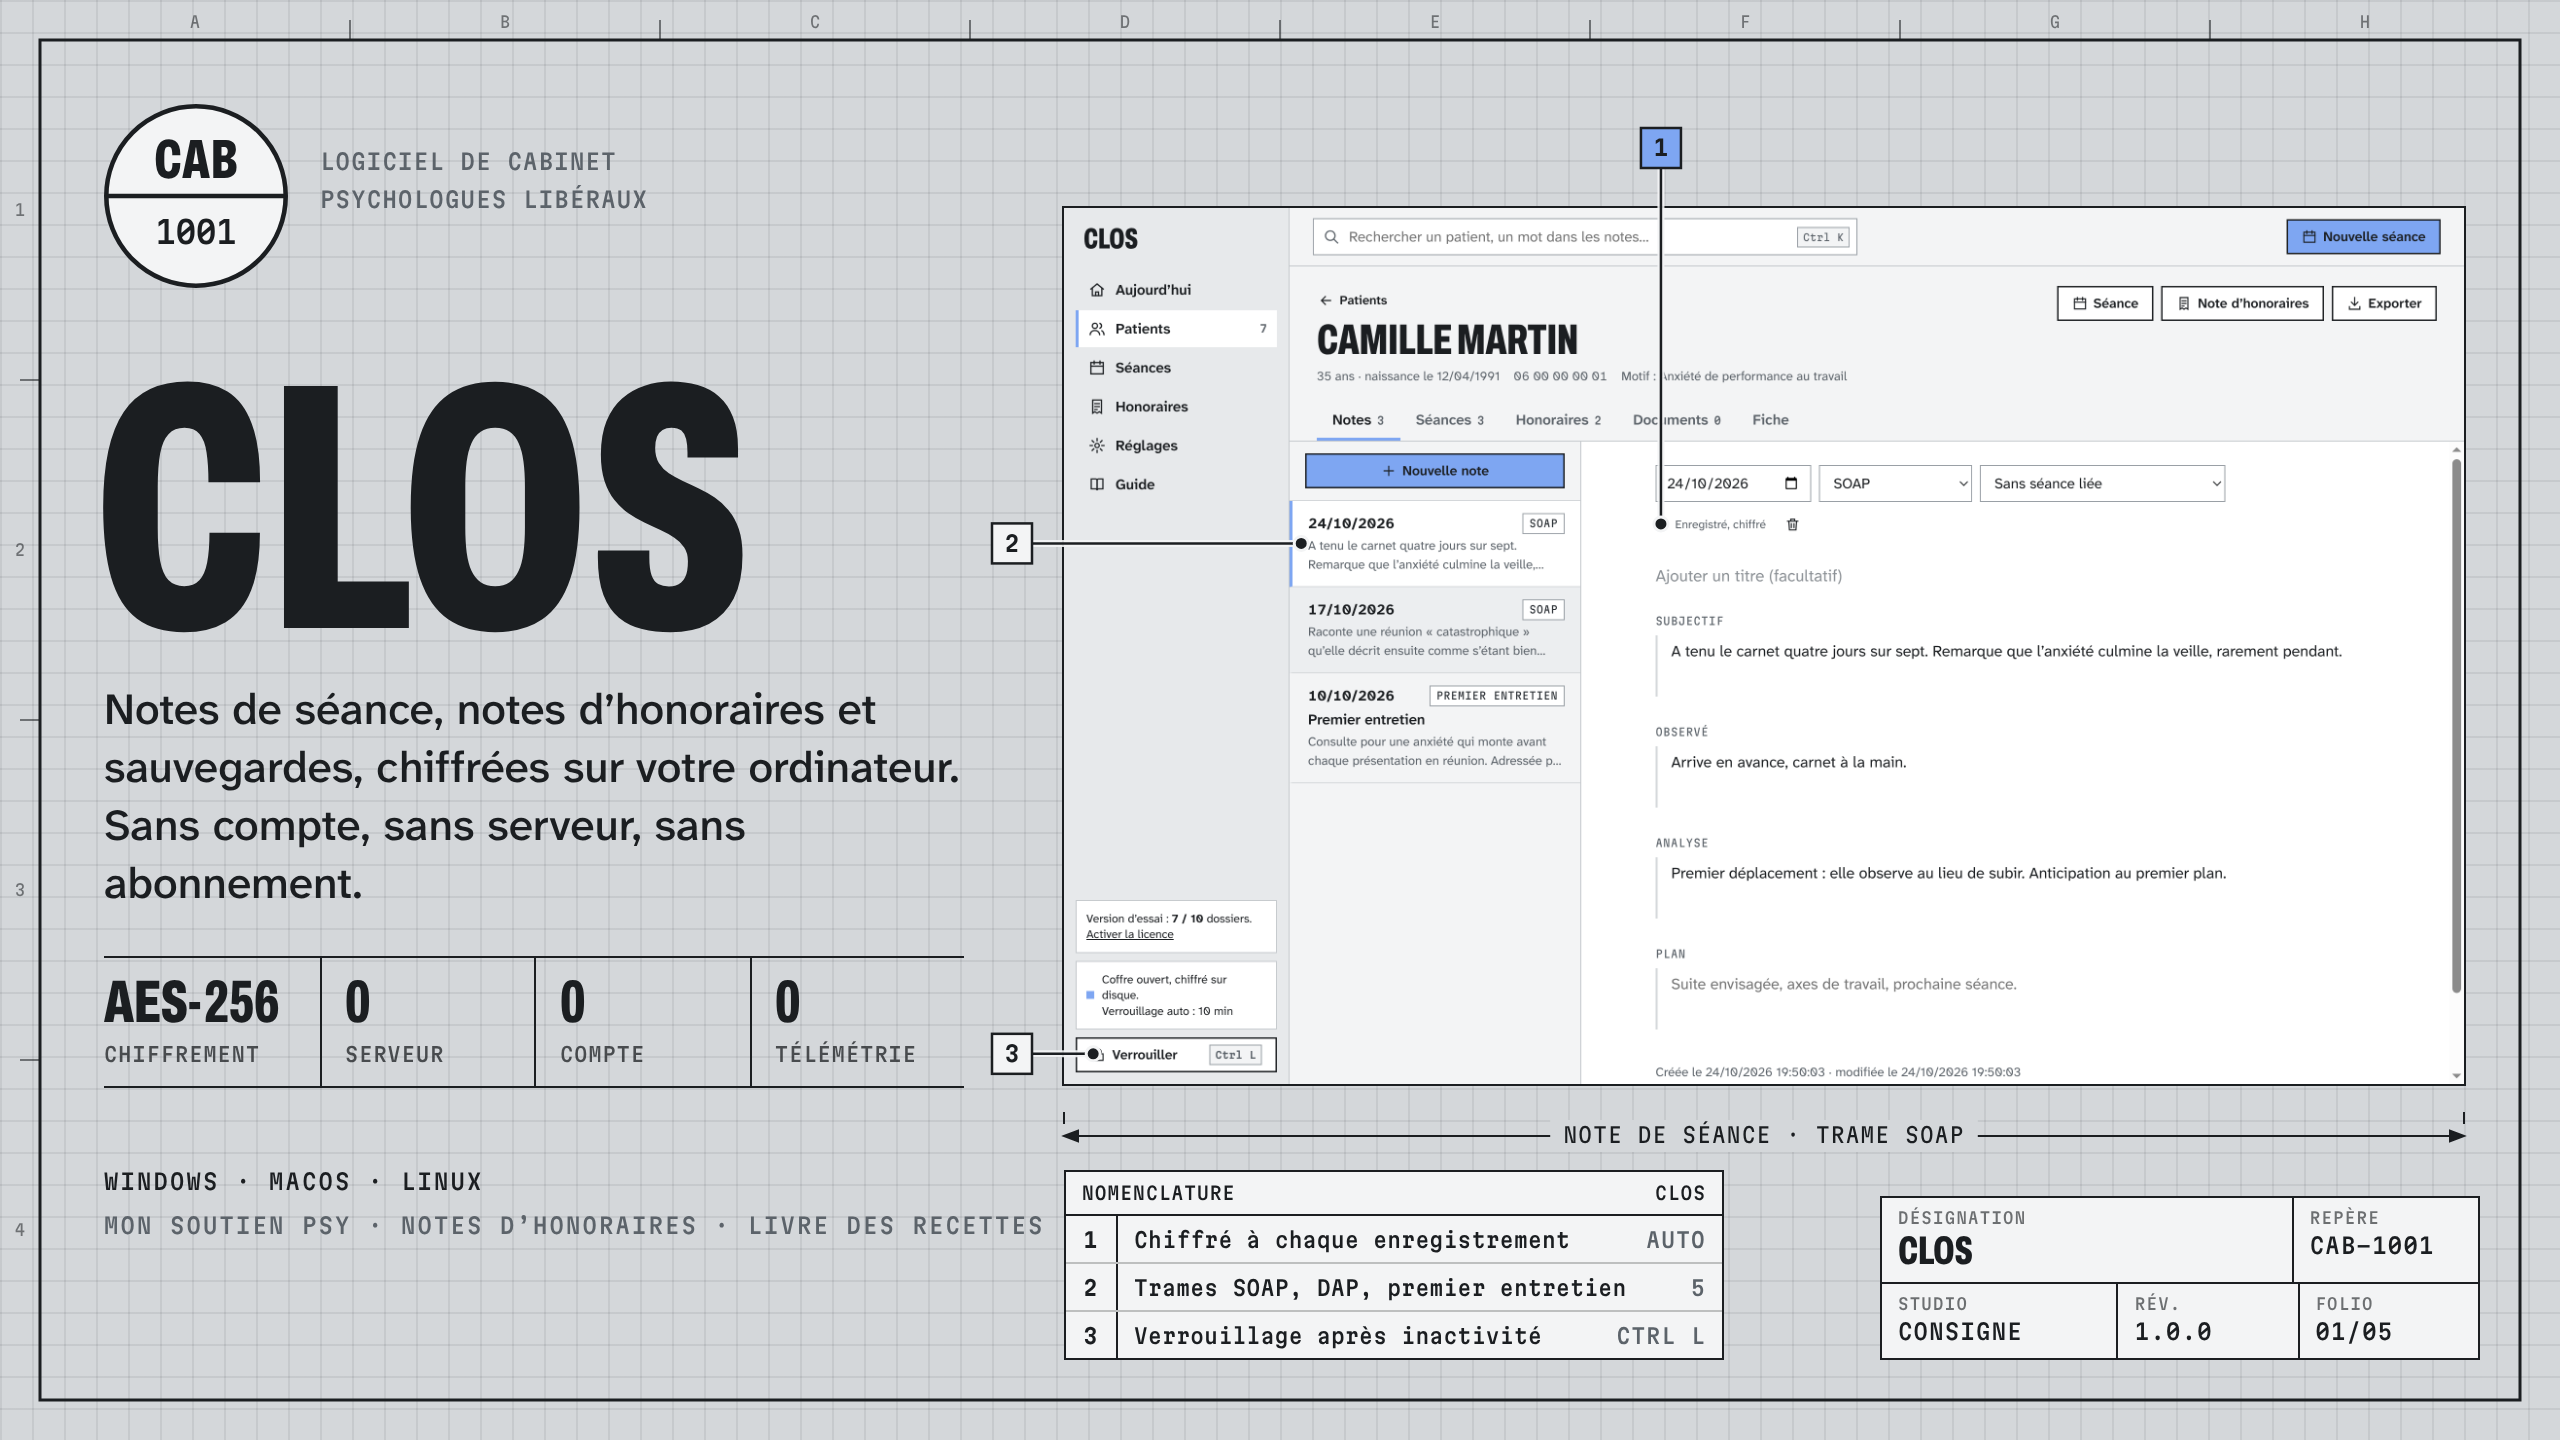Click the Séance button in patient header
Image resolution: width=2560 pixels, height=1440 pixels.
tap(2104, 303)
